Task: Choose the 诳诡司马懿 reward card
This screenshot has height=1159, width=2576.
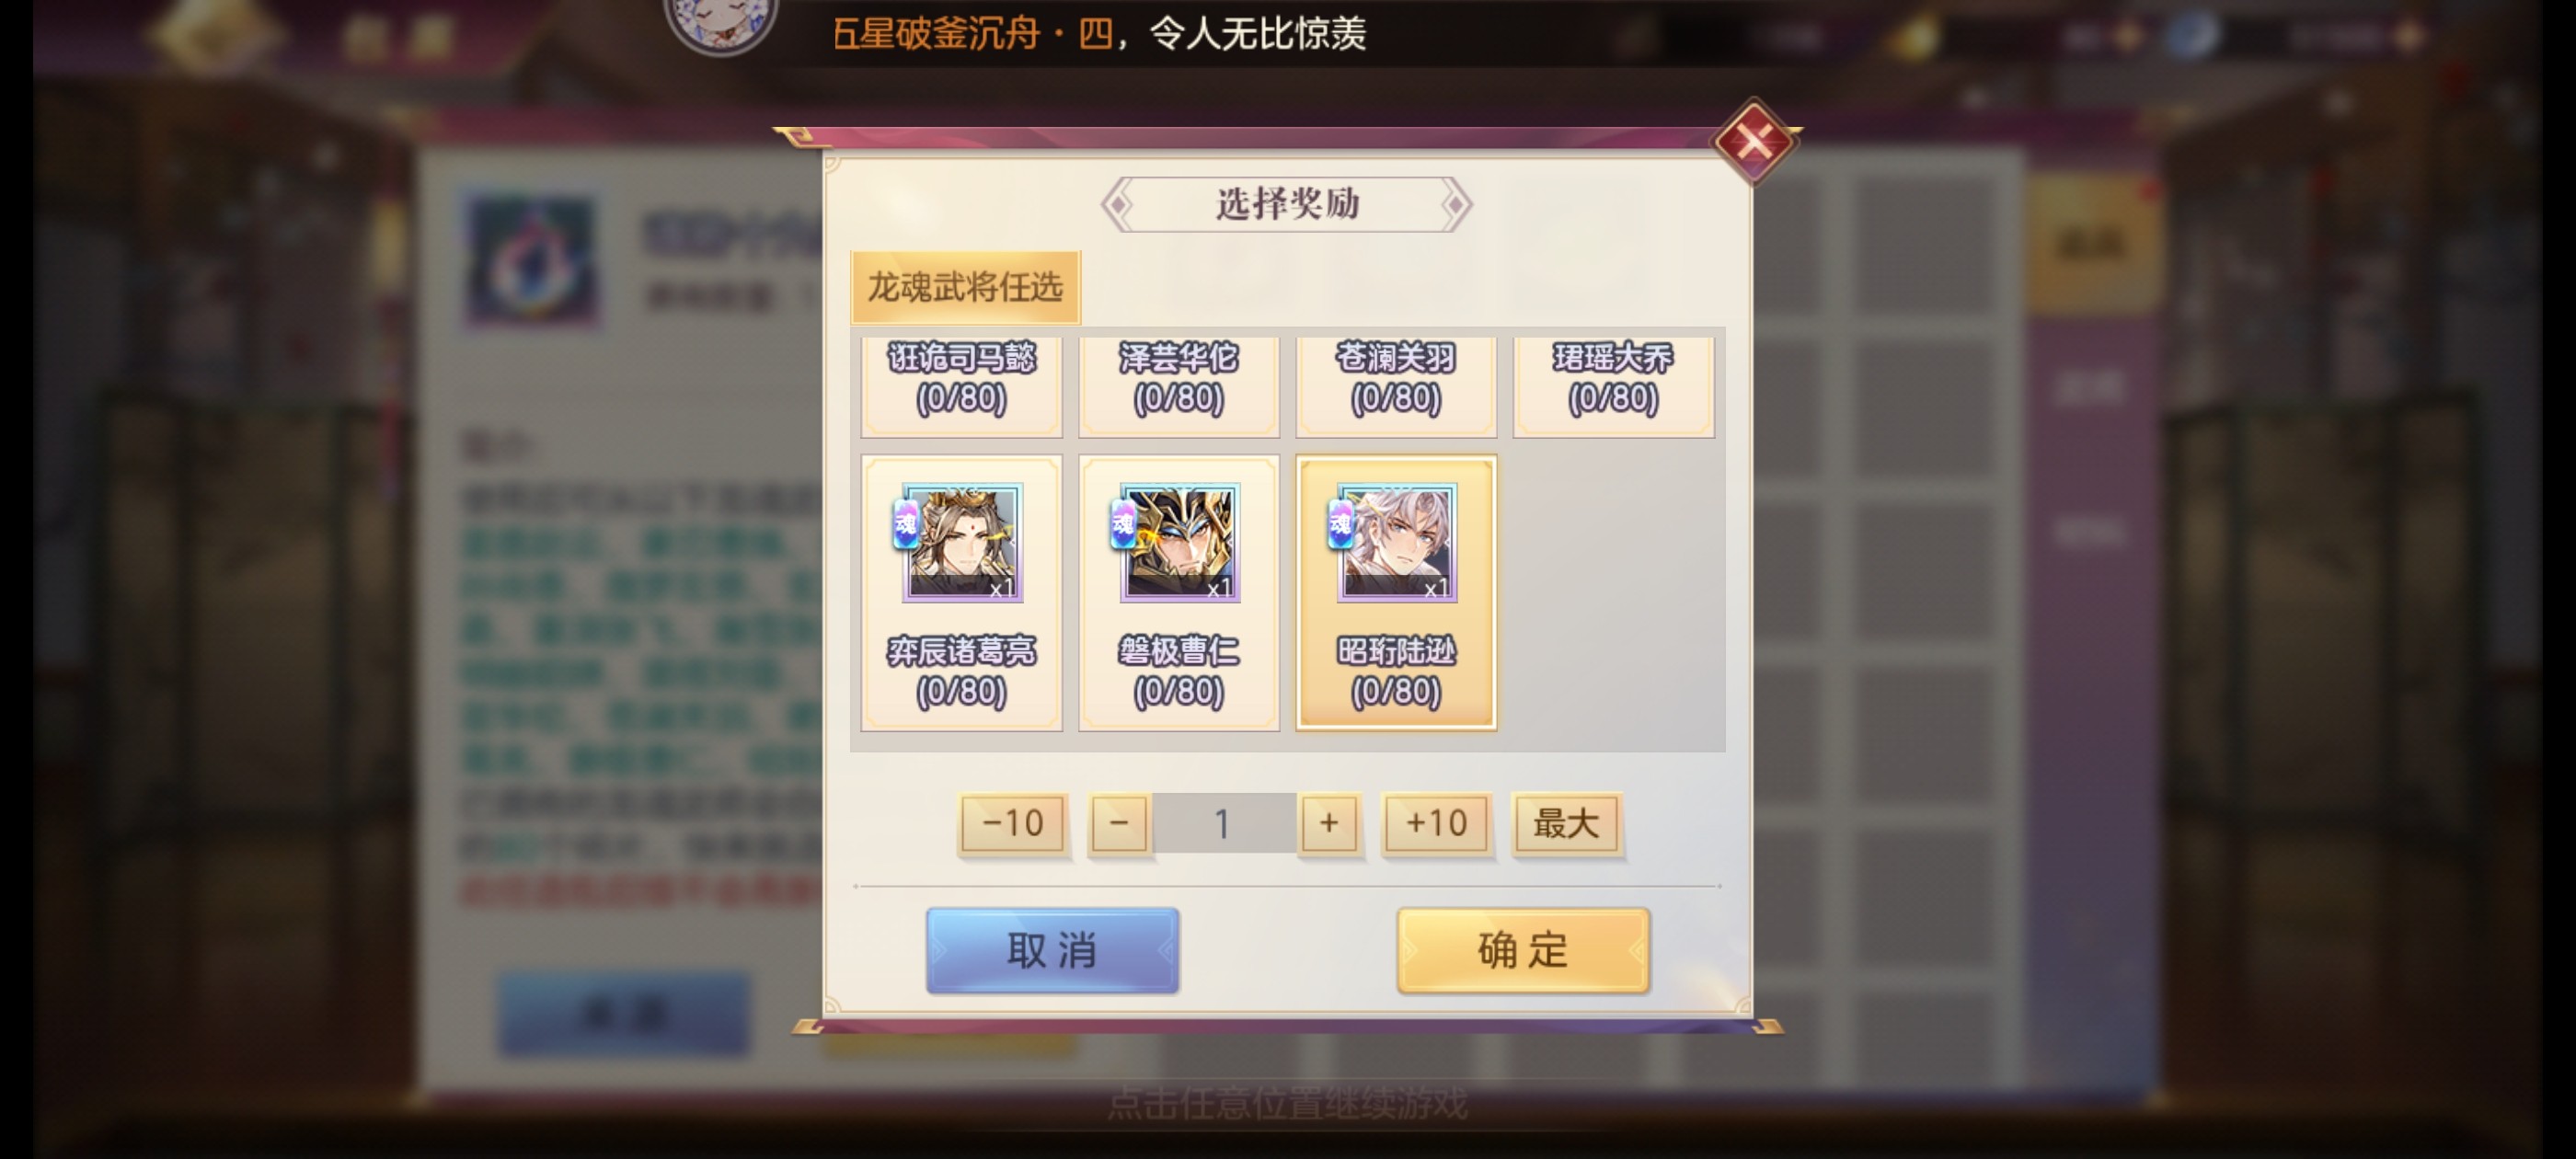Action: (962, 386)
